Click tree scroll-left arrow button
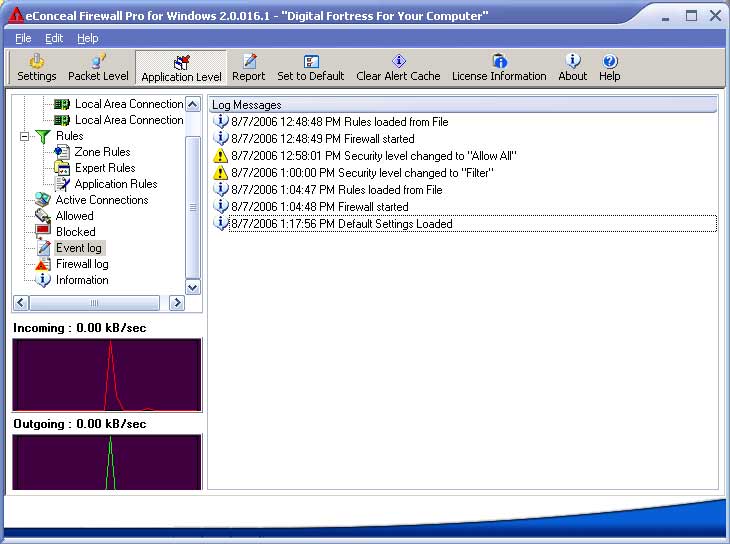Viewport: 730px width, 544px height. (20, 303)
